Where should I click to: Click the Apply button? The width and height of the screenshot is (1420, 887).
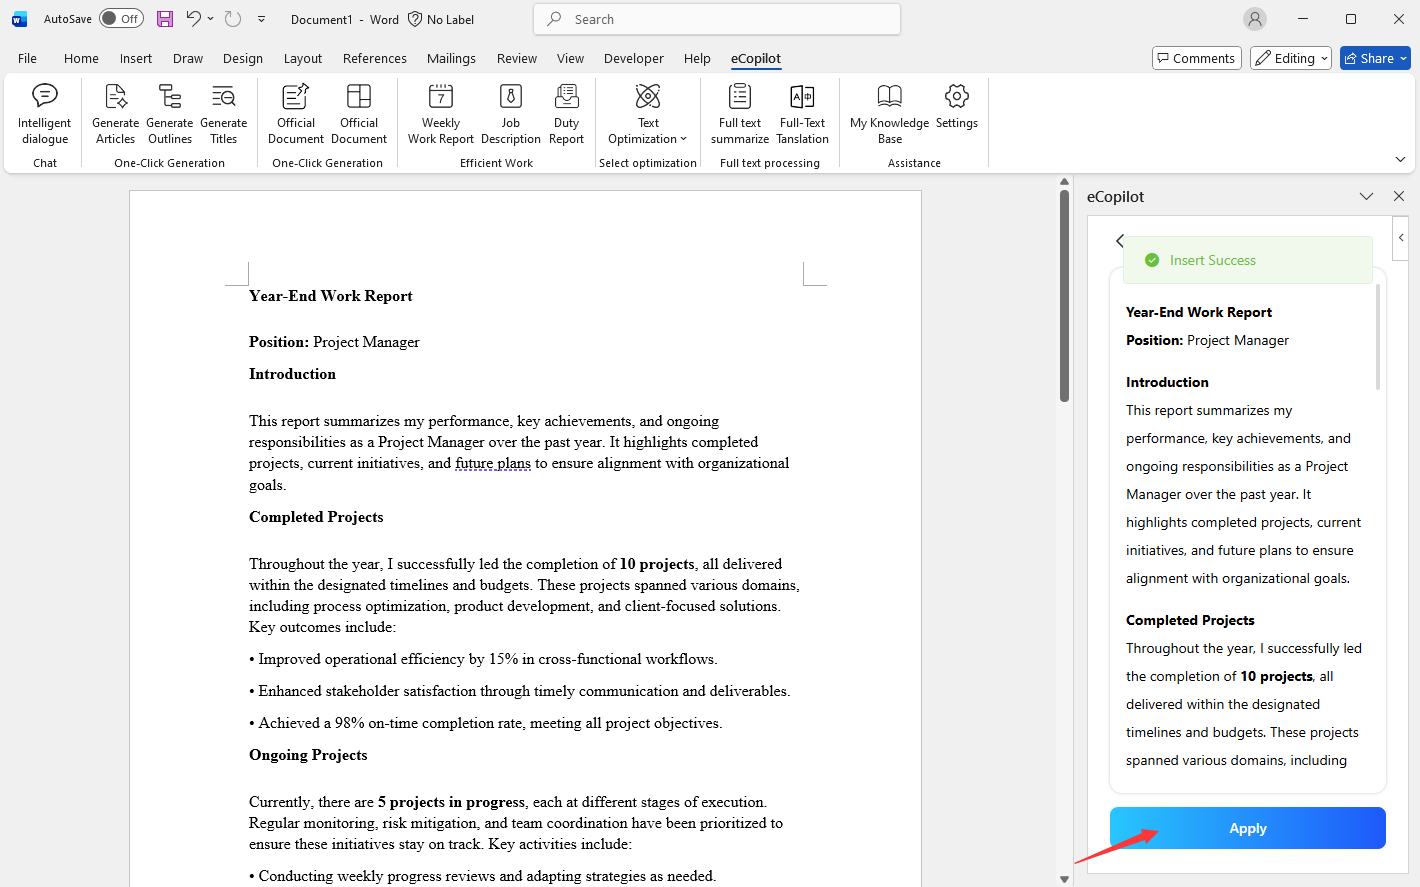(x=1247, y=828)
